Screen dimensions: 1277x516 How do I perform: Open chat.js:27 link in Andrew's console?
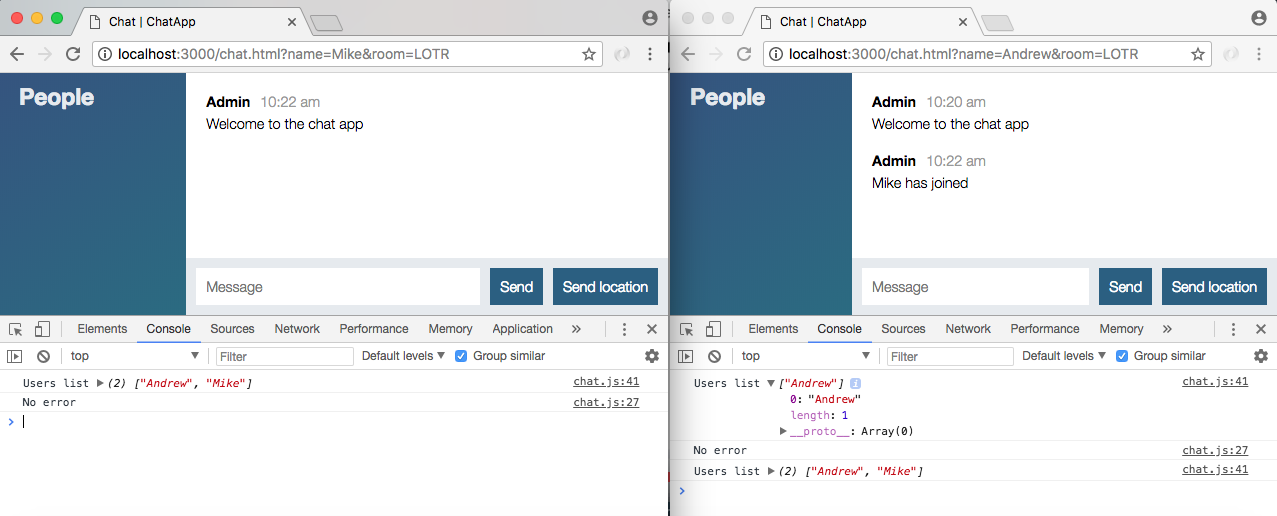pyautogui.click(x=1215, y=451)
